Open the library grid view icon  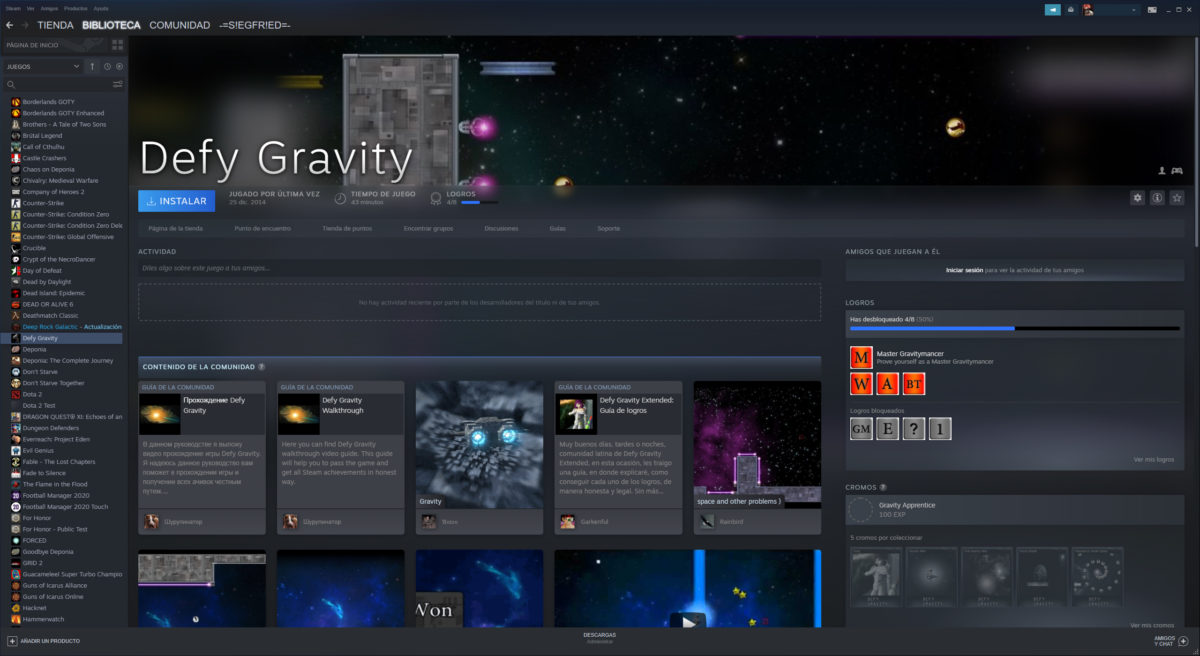pos(118,45)
